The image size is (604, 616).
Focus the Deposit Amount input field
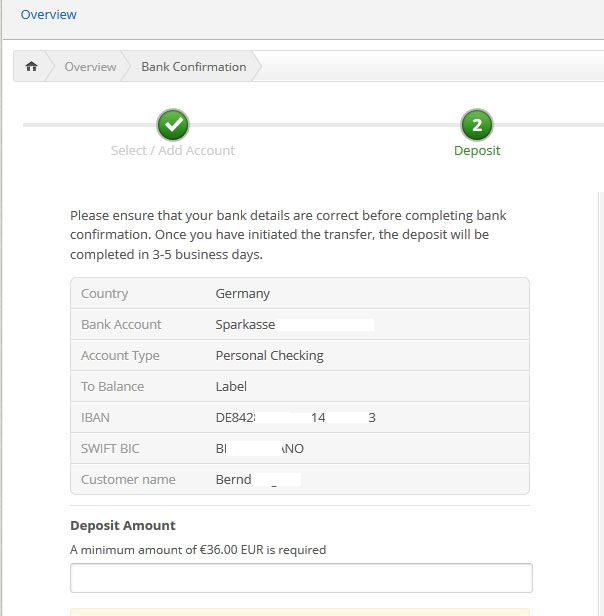click(x=301, y=578)
